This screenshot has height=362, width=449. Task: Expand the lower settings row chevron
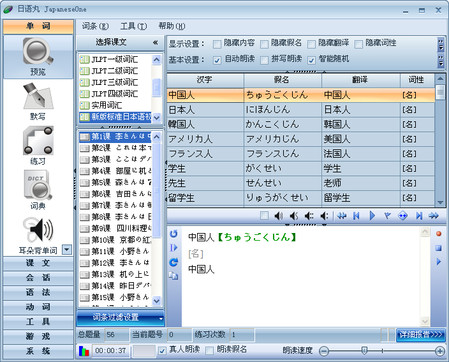[441, 61]
